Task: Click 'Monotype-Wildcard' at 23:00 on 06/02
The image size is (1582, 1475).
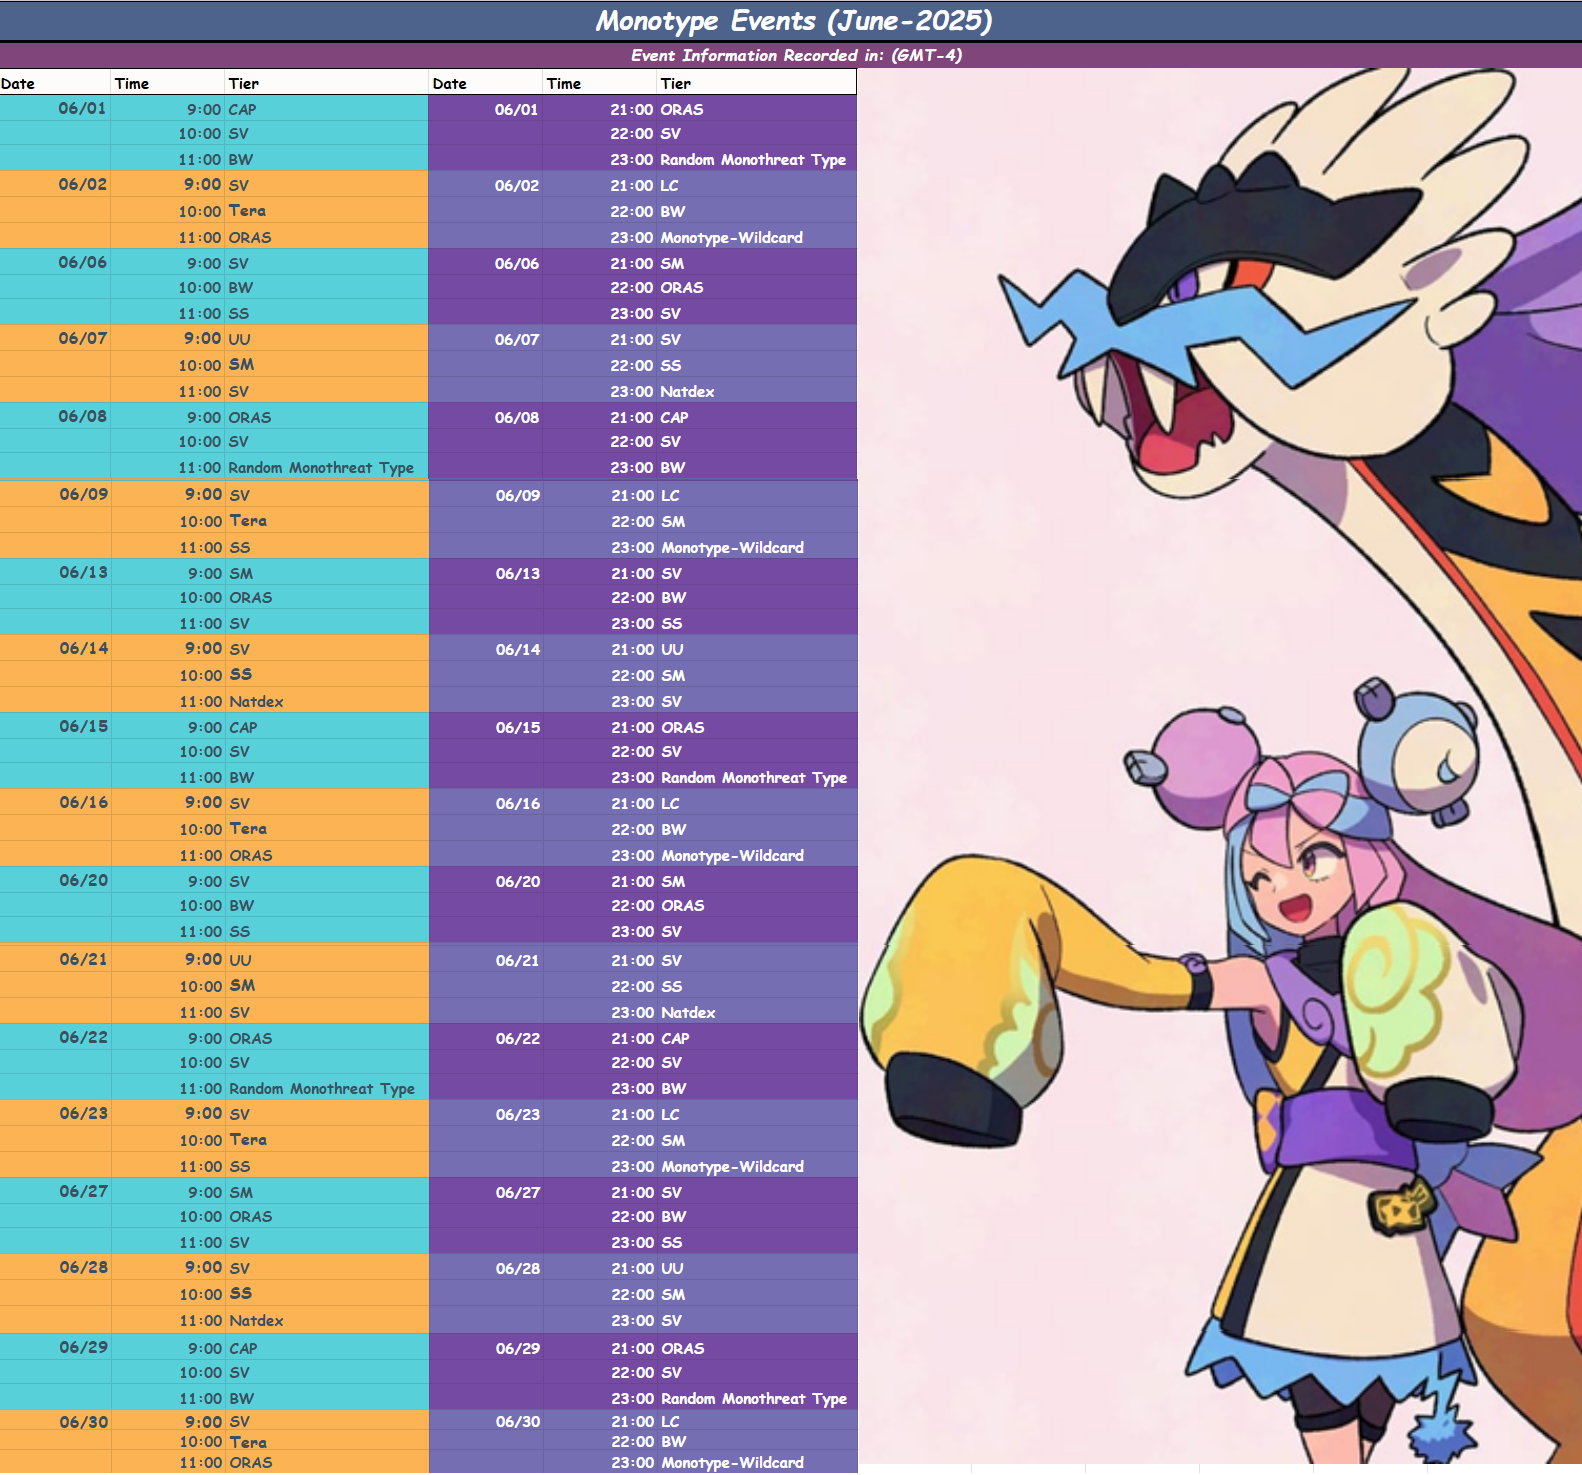Action: click(732, 238)
